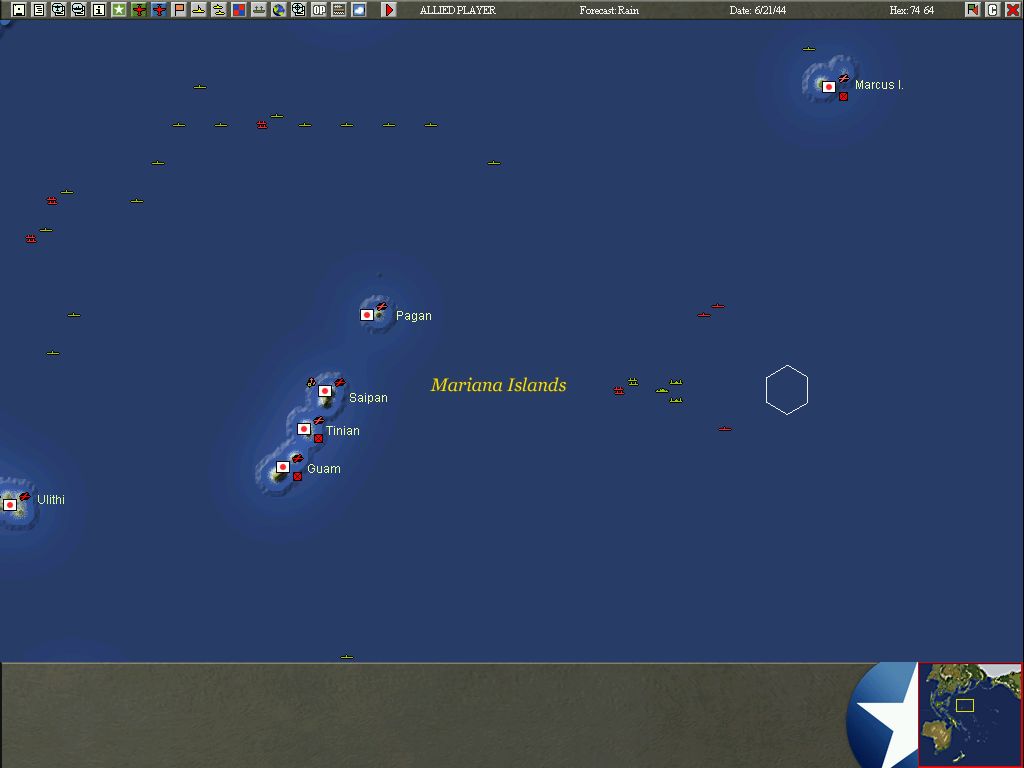This screenshot has height=768, width=1024.
Task: Select the Japanese flag base at Ulithi
Action: click(x=10, y=505)
